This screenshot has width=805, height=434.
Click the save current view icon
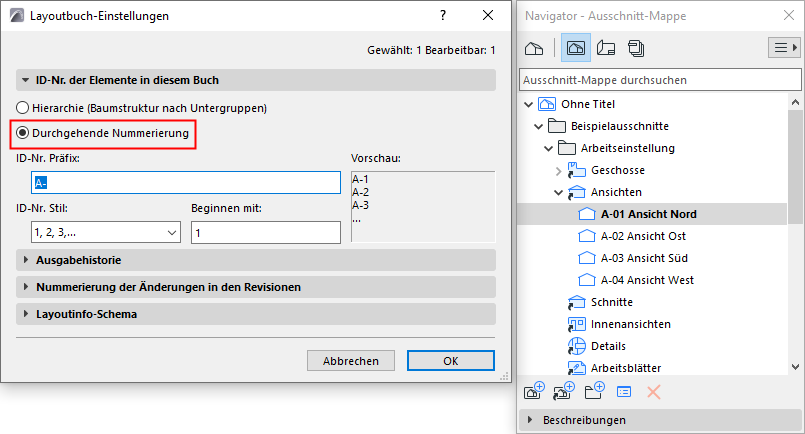pyautogui.click(x=535, y=391)
